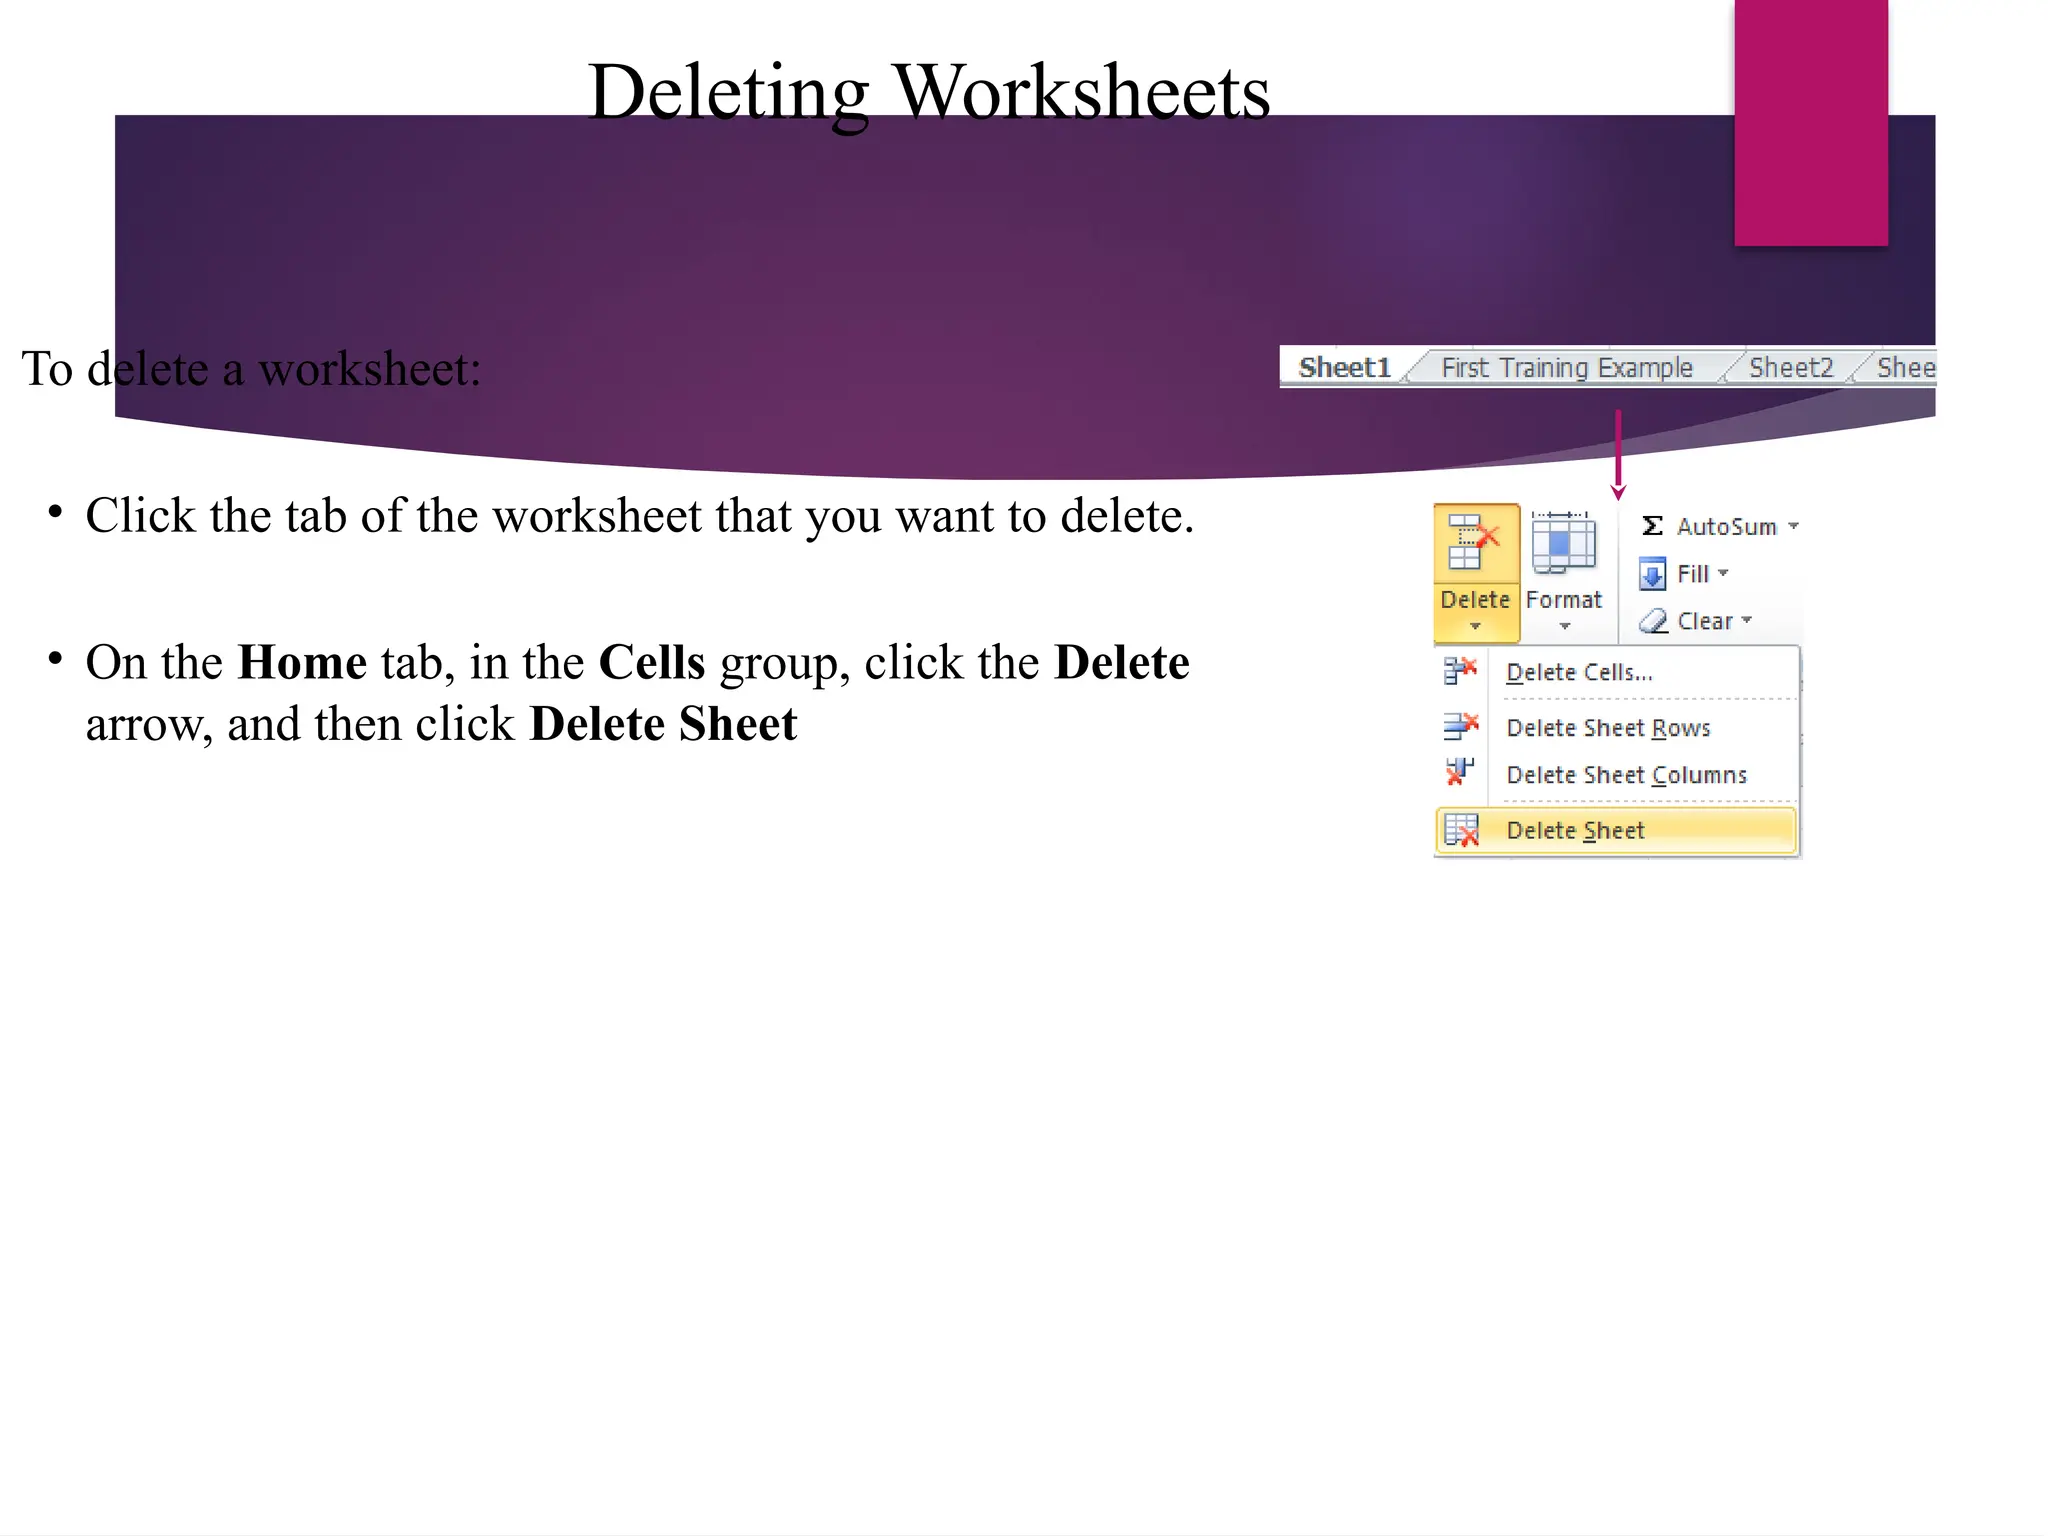Expand the Format button dropdown arrow
Viewport: 2048px width, 1536px height.
click(x=1565, y=627)
